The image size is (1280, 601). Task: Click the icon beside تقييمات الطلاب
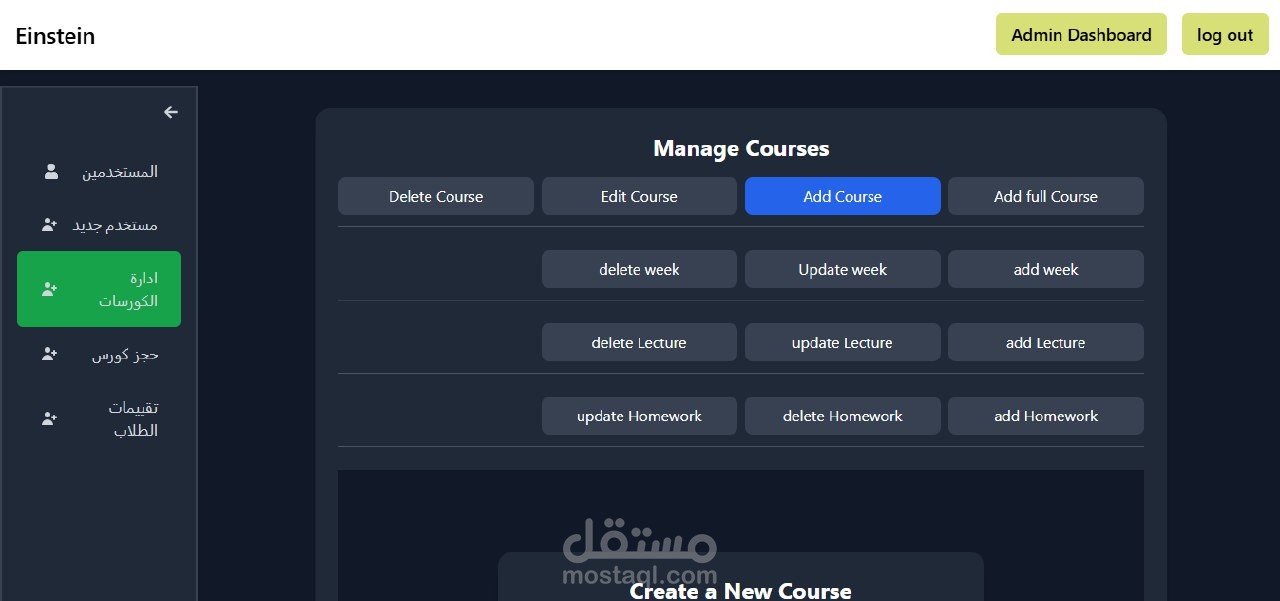click(49, 419)
